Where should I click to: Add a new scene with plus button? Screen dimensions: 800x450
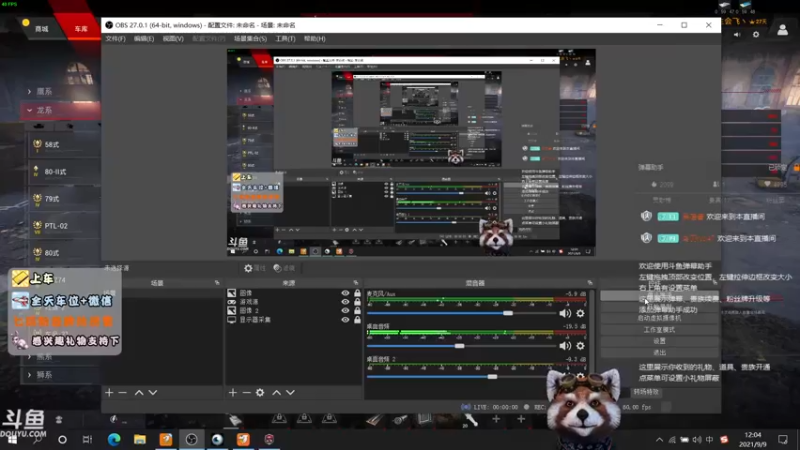109,392
